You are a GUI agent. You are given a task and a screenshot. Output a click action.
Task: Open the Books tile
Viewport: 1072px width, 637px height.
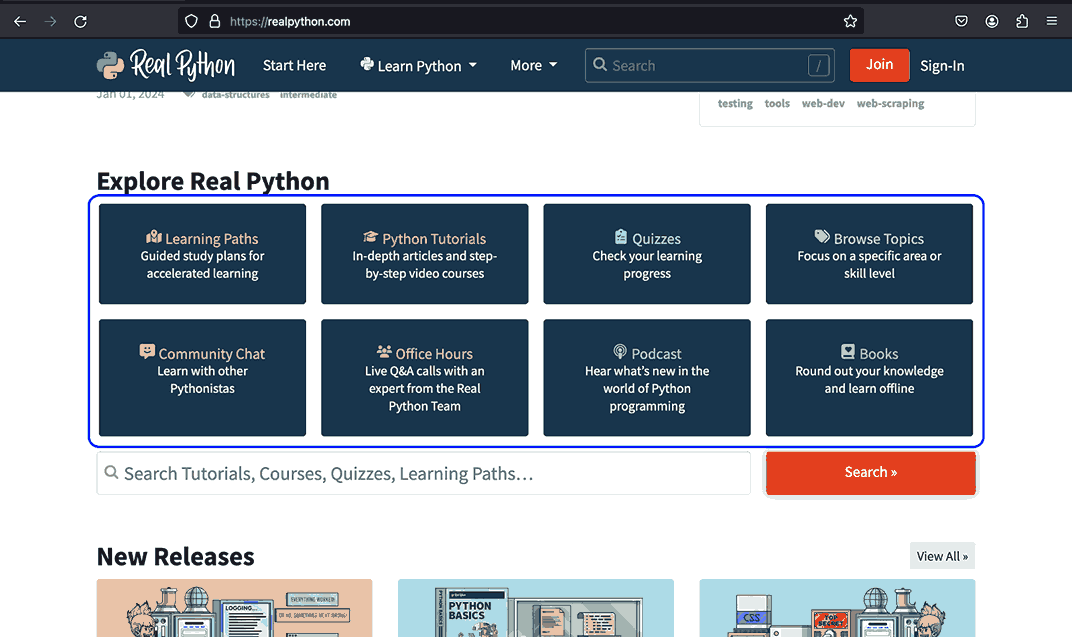(x=869, y=377)
